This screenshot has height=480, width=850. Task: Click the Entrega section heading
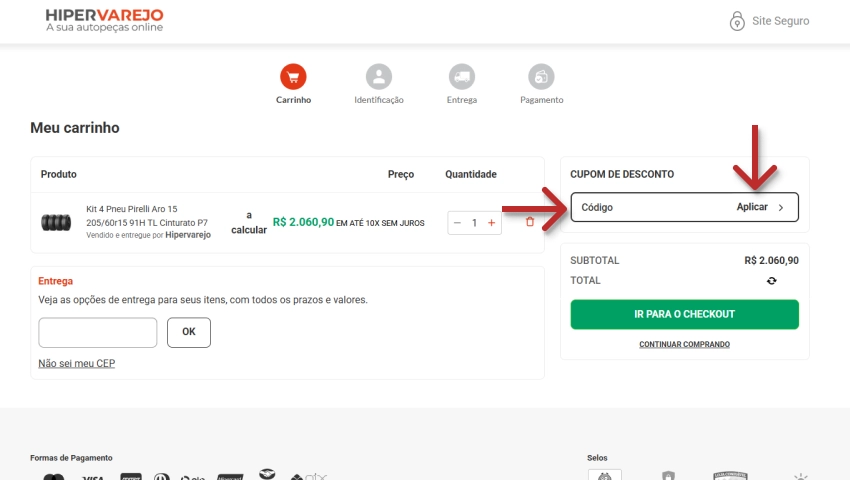[55, 281]
